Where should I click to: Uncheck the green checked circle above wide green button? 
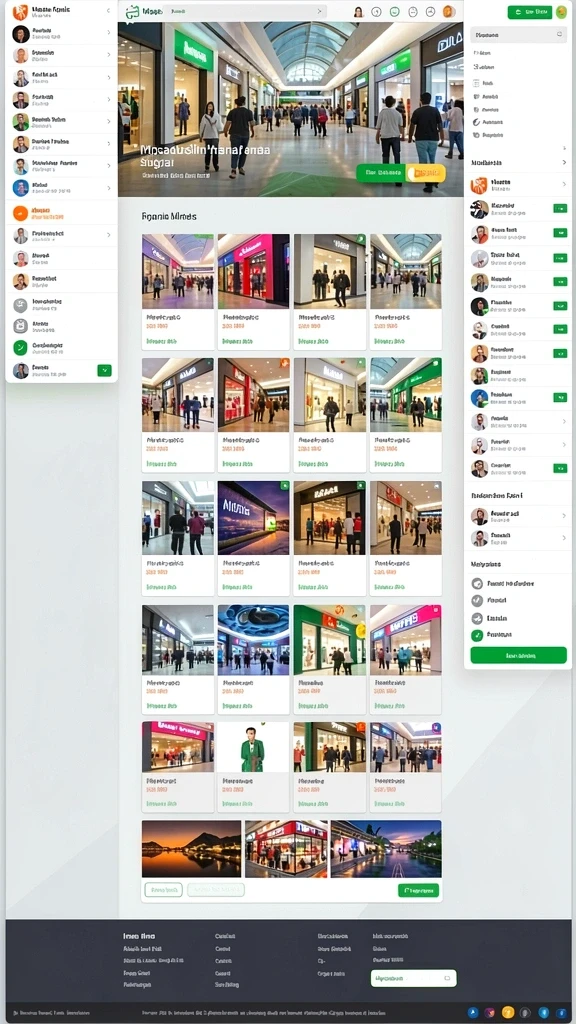click(x=477, y=635)
